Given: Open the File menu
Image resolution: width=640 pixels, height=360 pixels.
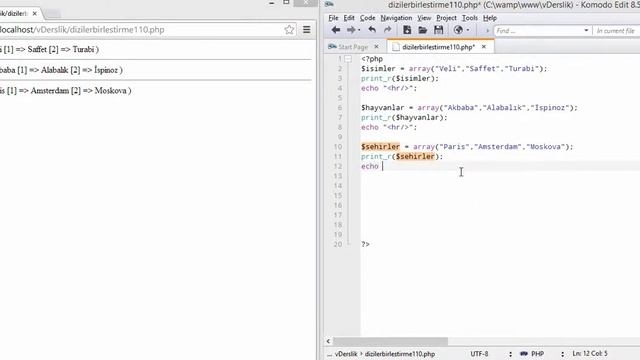Looking at the screenshot, I should click(333, 18).
